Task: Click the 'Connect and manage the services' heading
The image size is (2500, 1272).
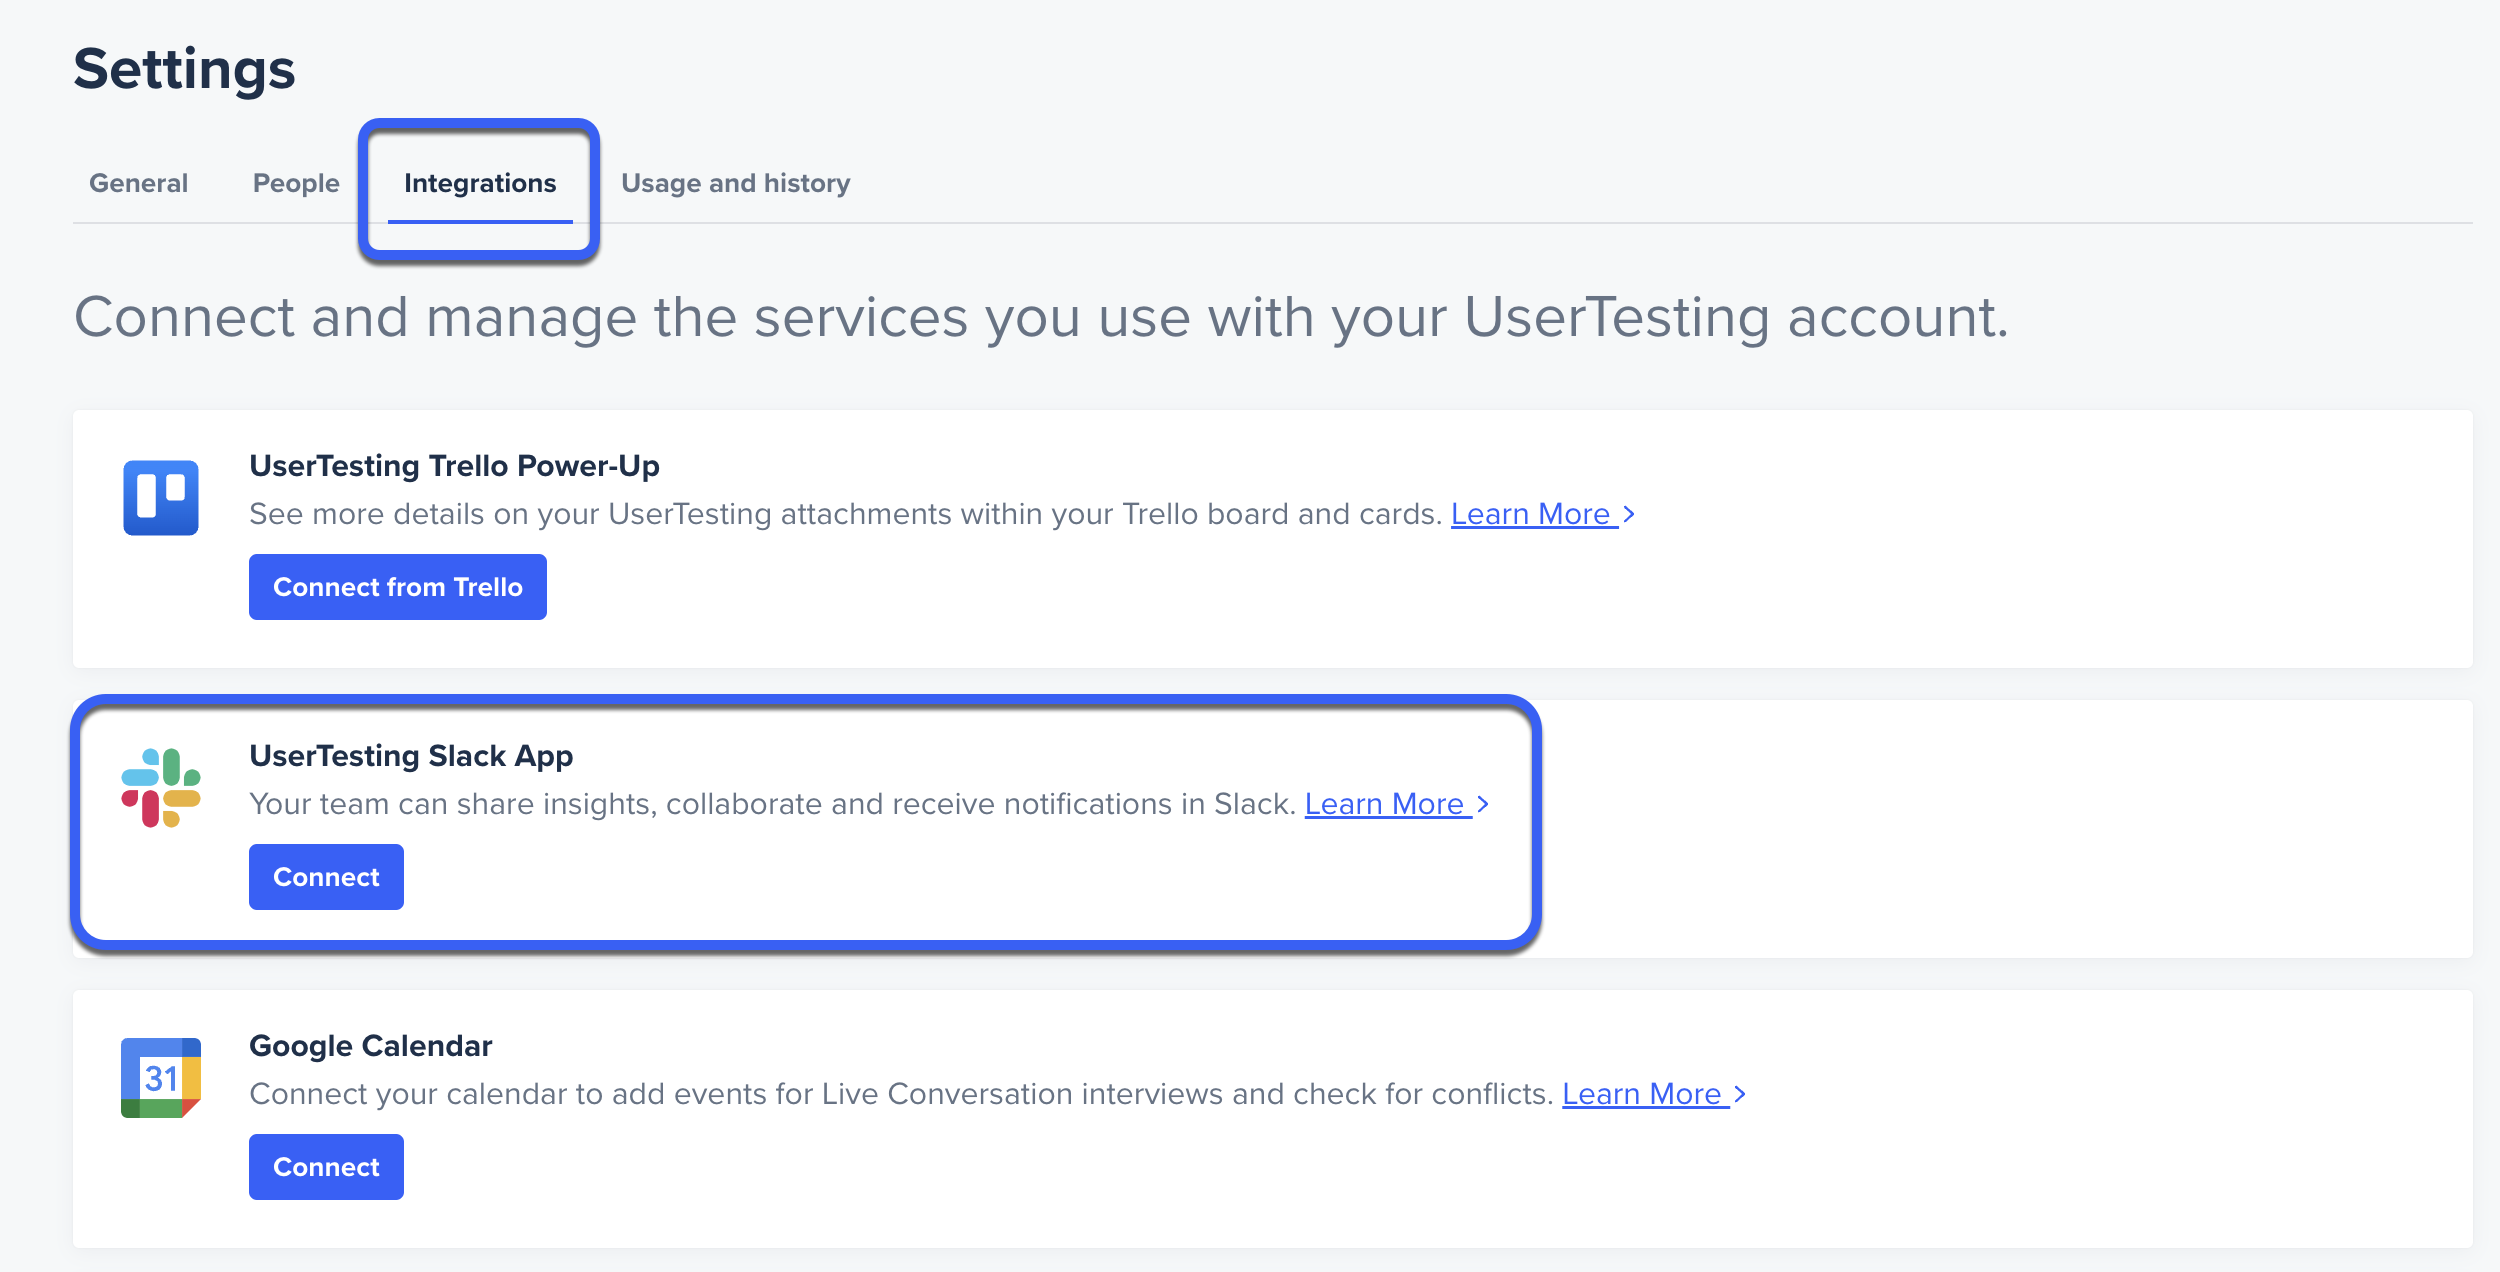Action: point(1041,318)
